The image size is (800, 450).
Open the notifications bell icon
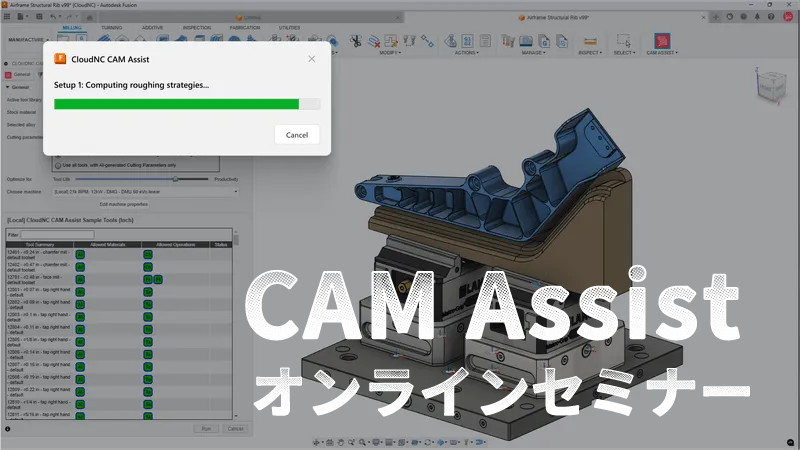pyautogui.click(x=757, y=17)
